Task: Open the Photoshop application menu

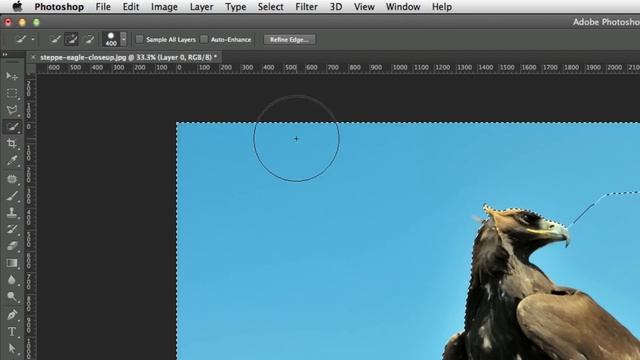Action: 59,7
